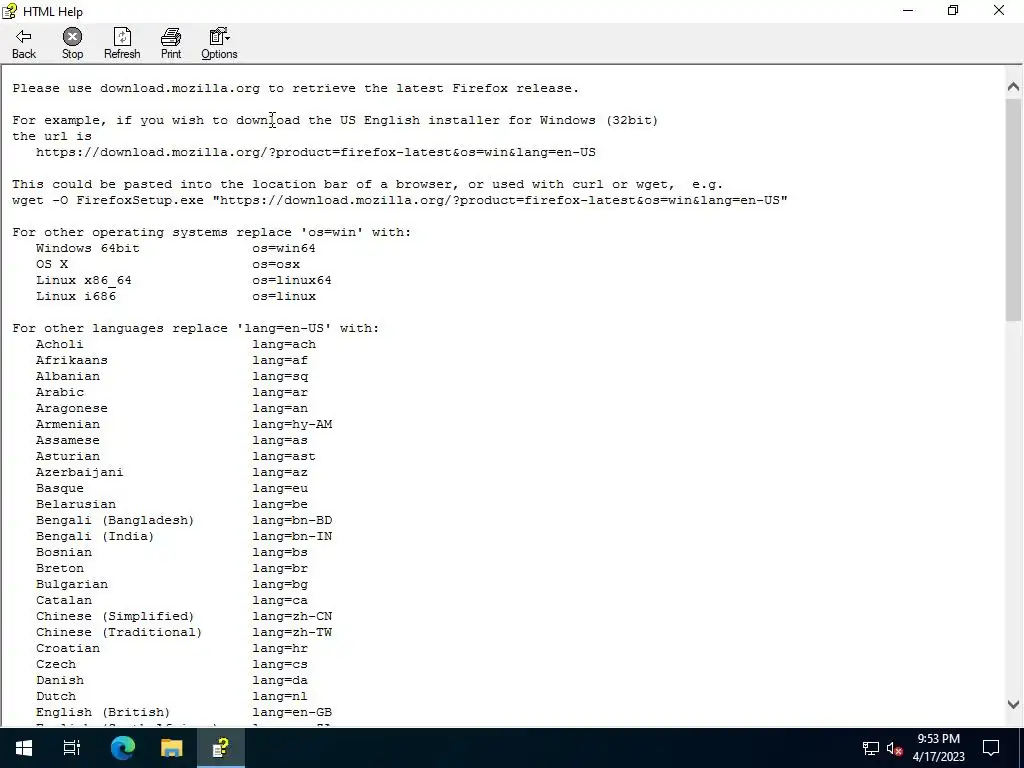Print the help document
Image resolution: width=1024 pixels, height=768 pixels.
[x=171, y=44]
